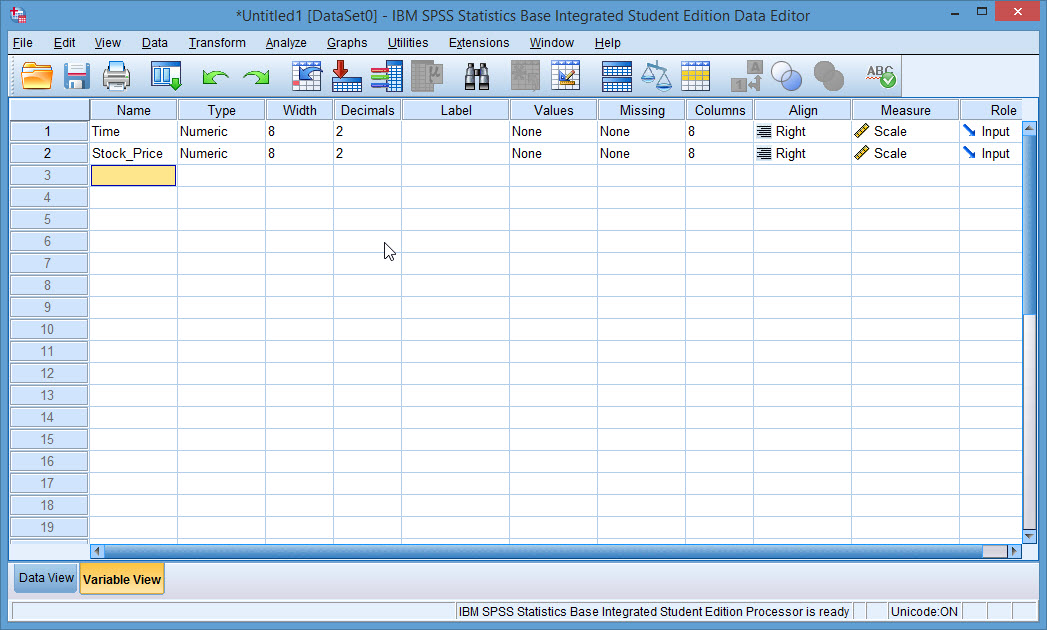Click the Label cell for Stock_Price
Image resolution: width=1047 pixels, height=630 pixels.
(455, 154)
